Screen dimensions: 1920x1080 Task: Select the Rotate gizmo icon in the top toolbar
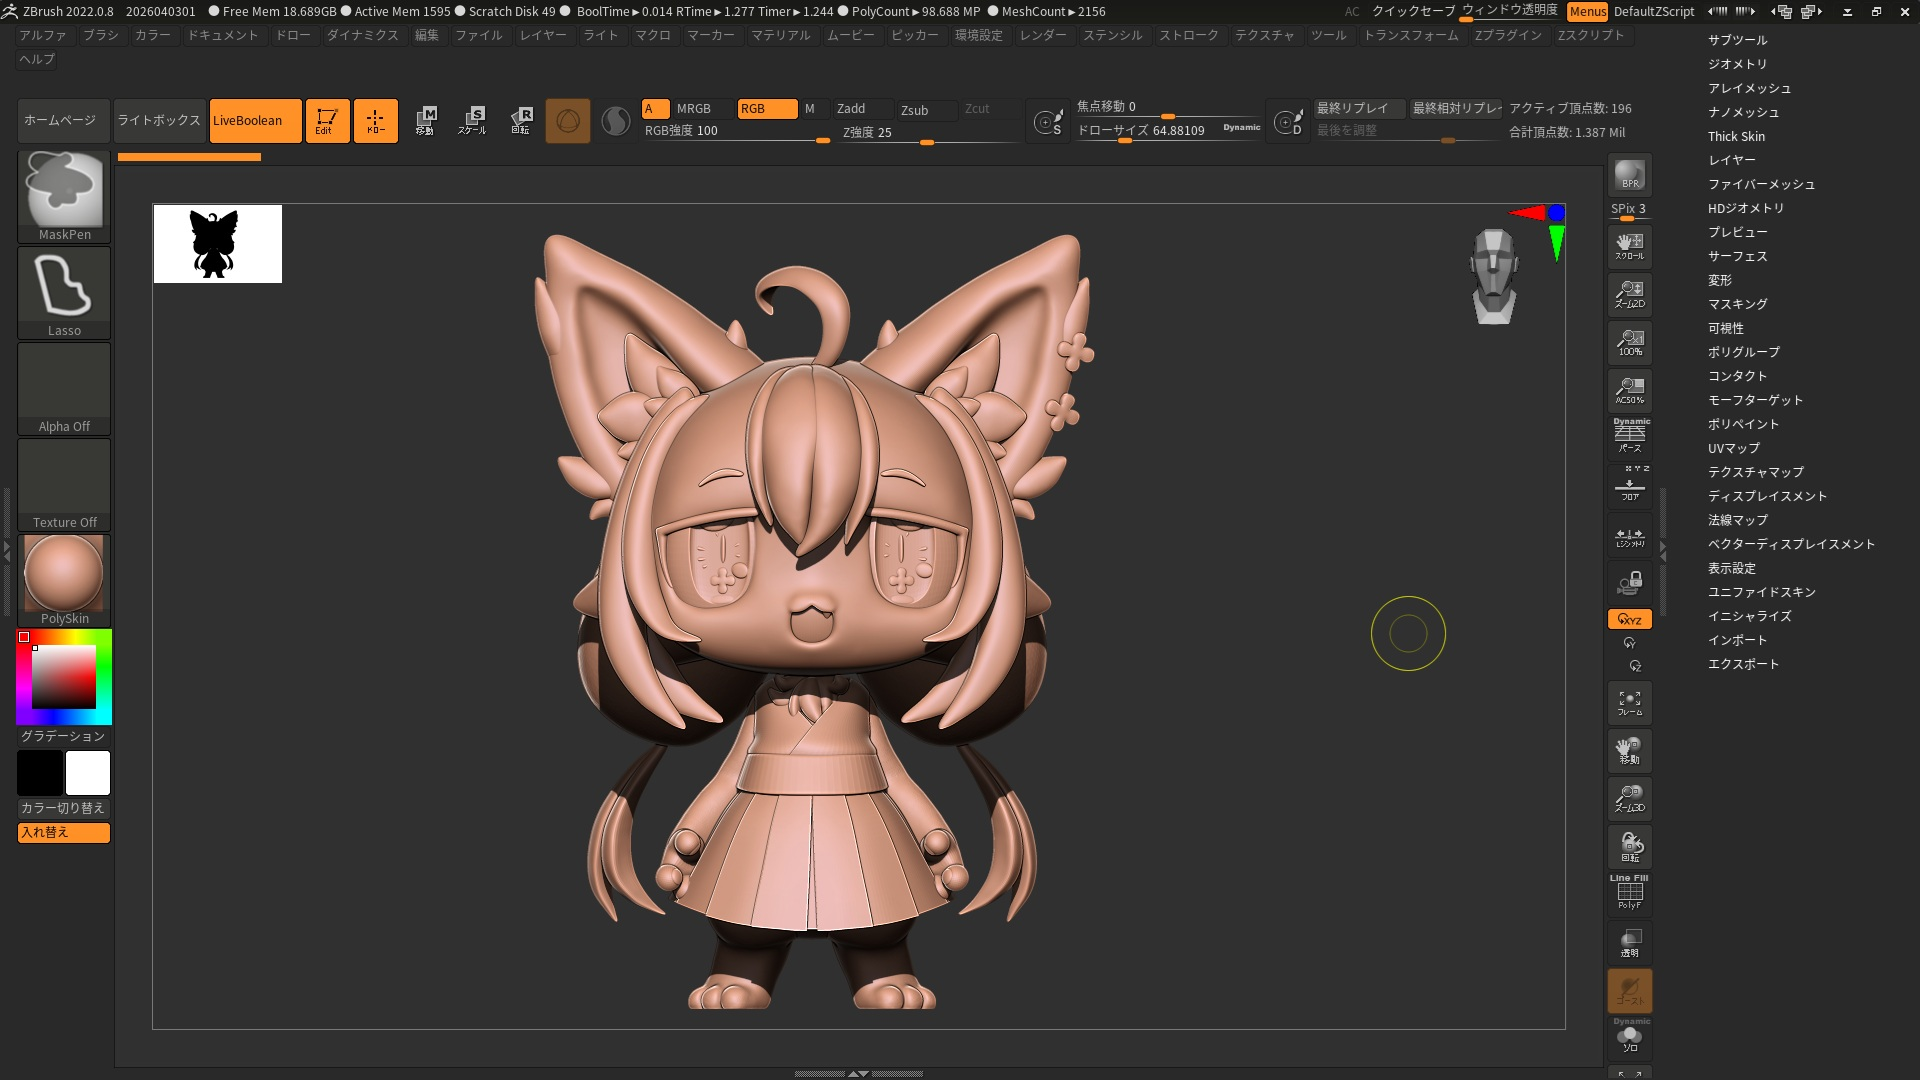click(x=521, y=120)
